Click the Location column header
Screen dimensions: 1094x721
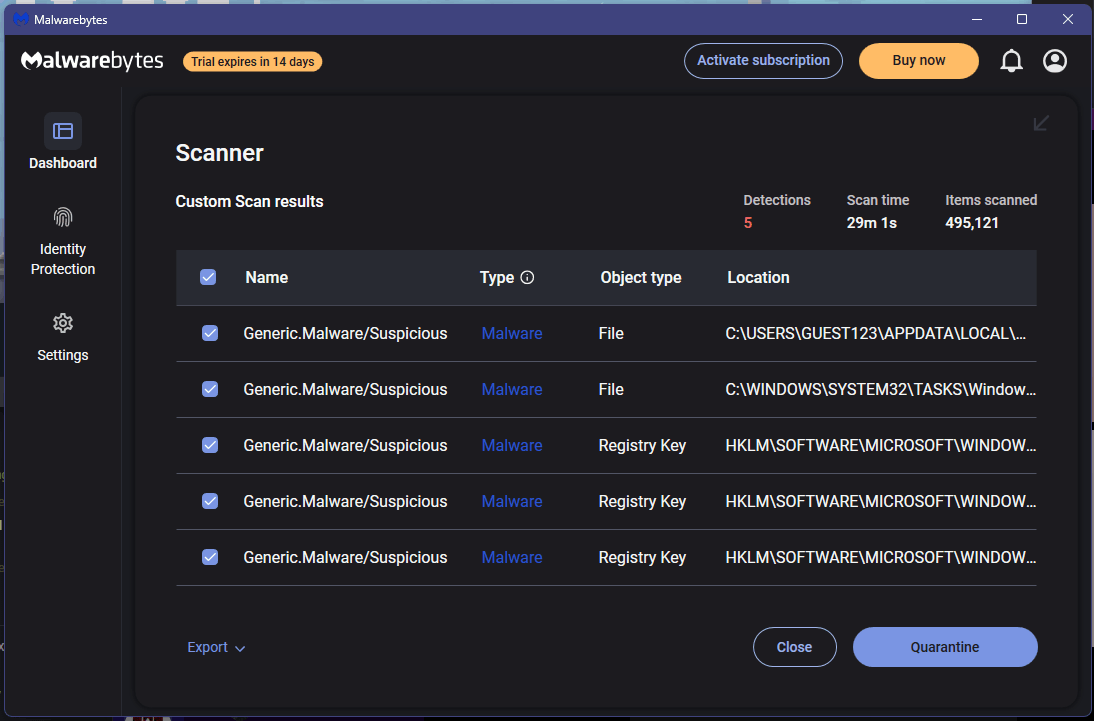pyautogui.click(x=758, y=278)
